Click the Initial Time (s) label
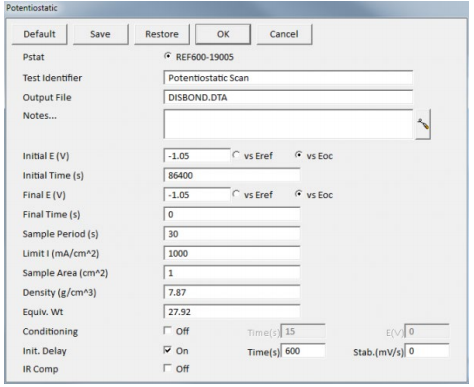474x387 pixels. pyautogui.click(x=53, y=176)
